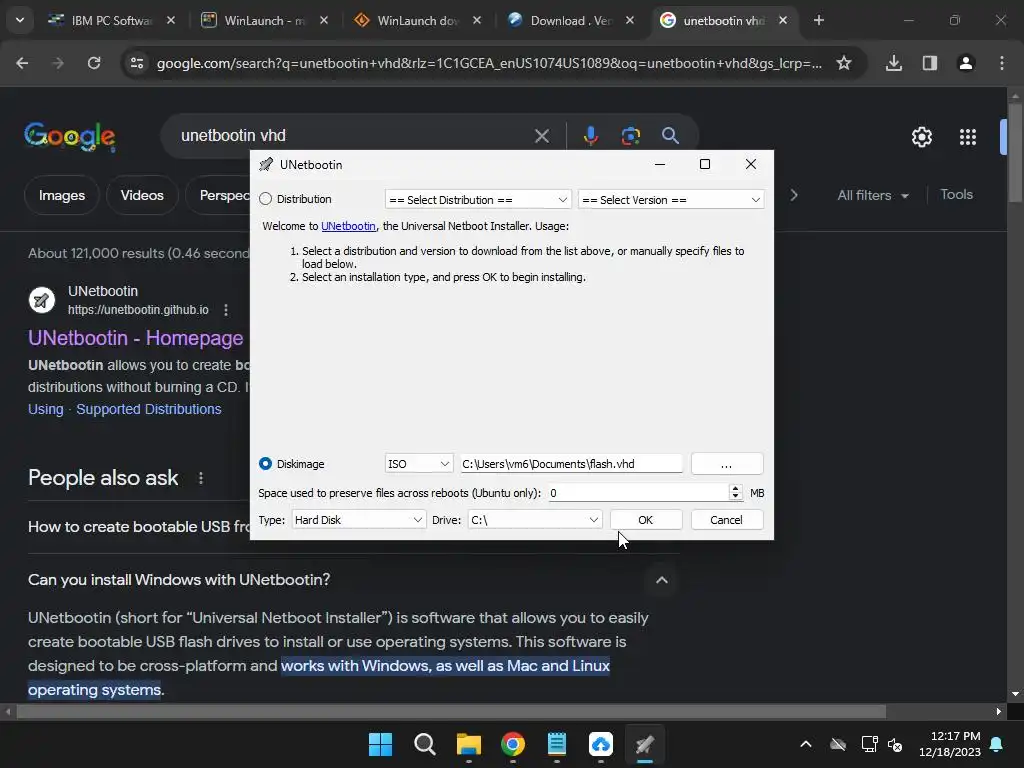Open the Supported Distributions sitelink
The width and height of the screenshot is (1024, 768).
pos(149,409)
